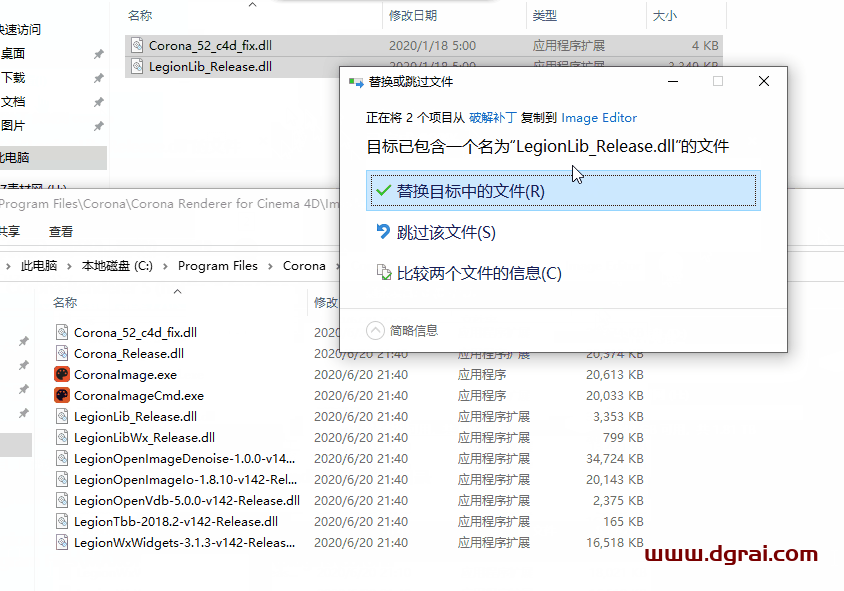The width and height of the screenshot is (844, 591).
Task: Click the CoronaImage.exe application icon
Action: (62, 375)
